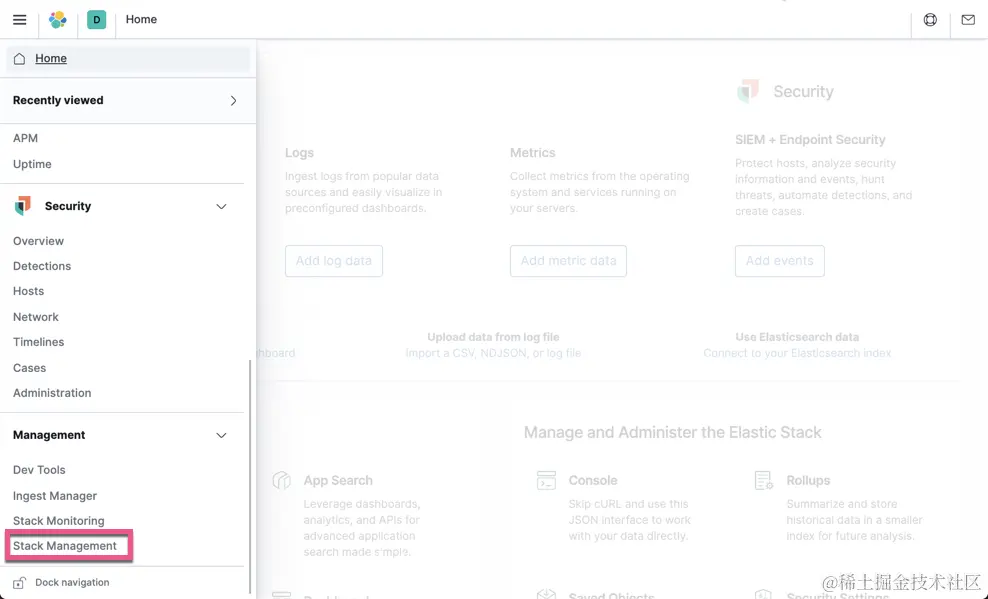
Task: Collapse the Security section chevron
Action: tap(221, 207)
